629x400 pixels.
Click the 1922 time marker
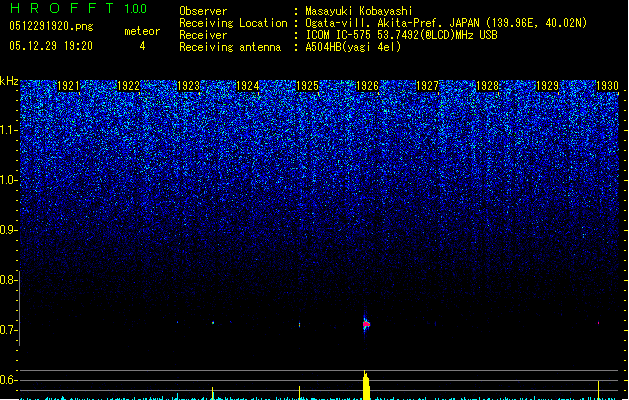[128, 85]
